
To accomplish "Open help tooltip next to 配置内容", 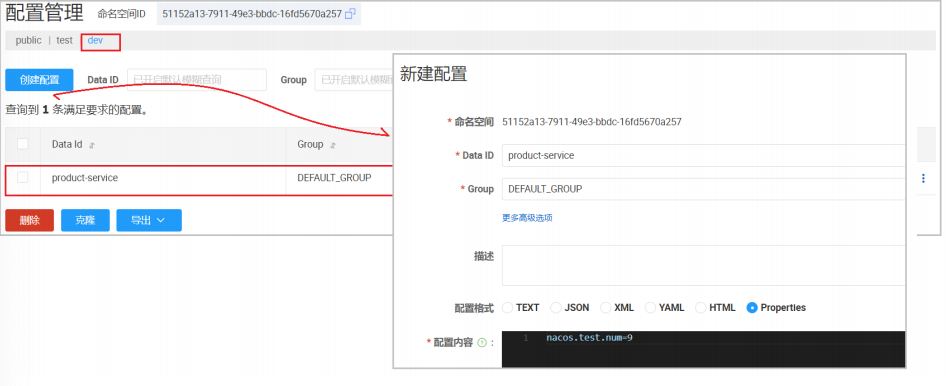I will click(481, 343).
